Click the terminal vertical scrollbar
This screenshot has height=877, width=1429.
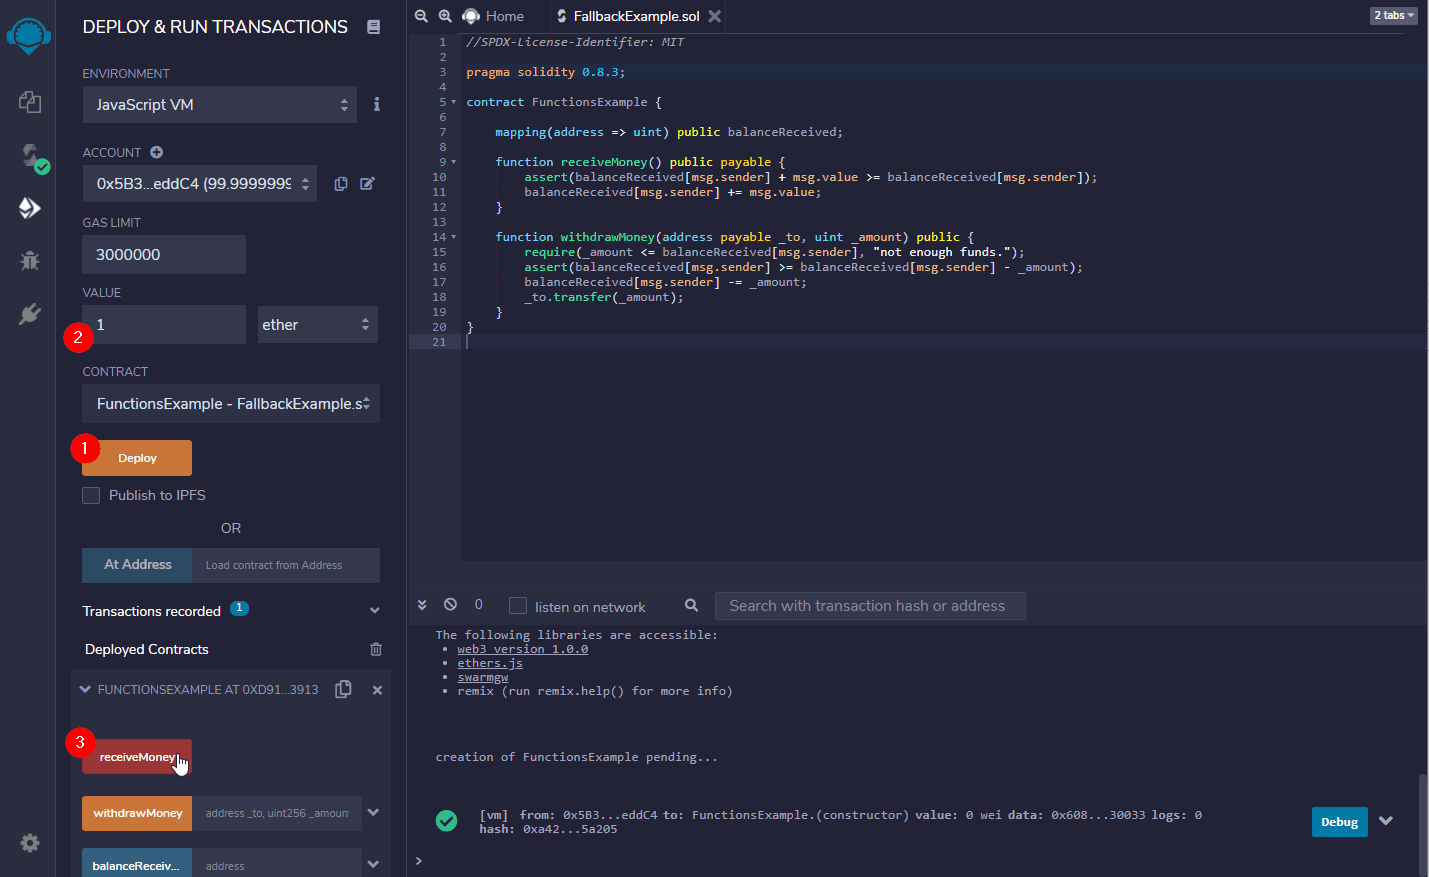tap(1423, 824)
